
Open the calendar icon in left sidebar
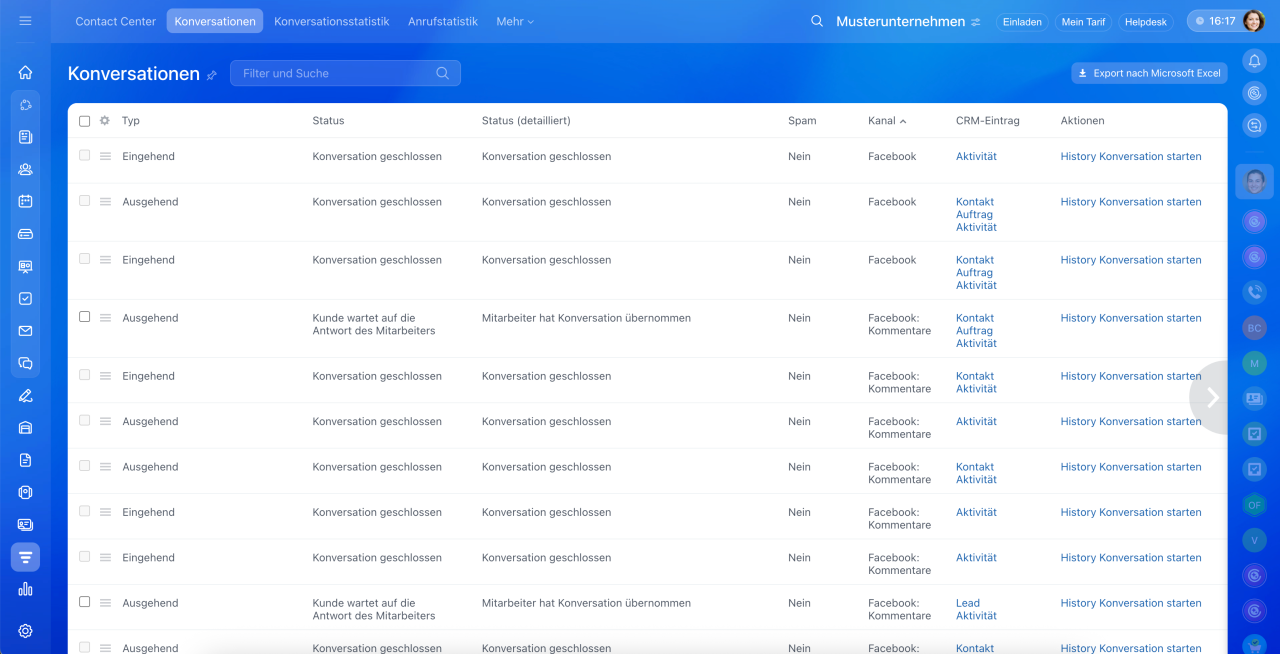(25, 201)
